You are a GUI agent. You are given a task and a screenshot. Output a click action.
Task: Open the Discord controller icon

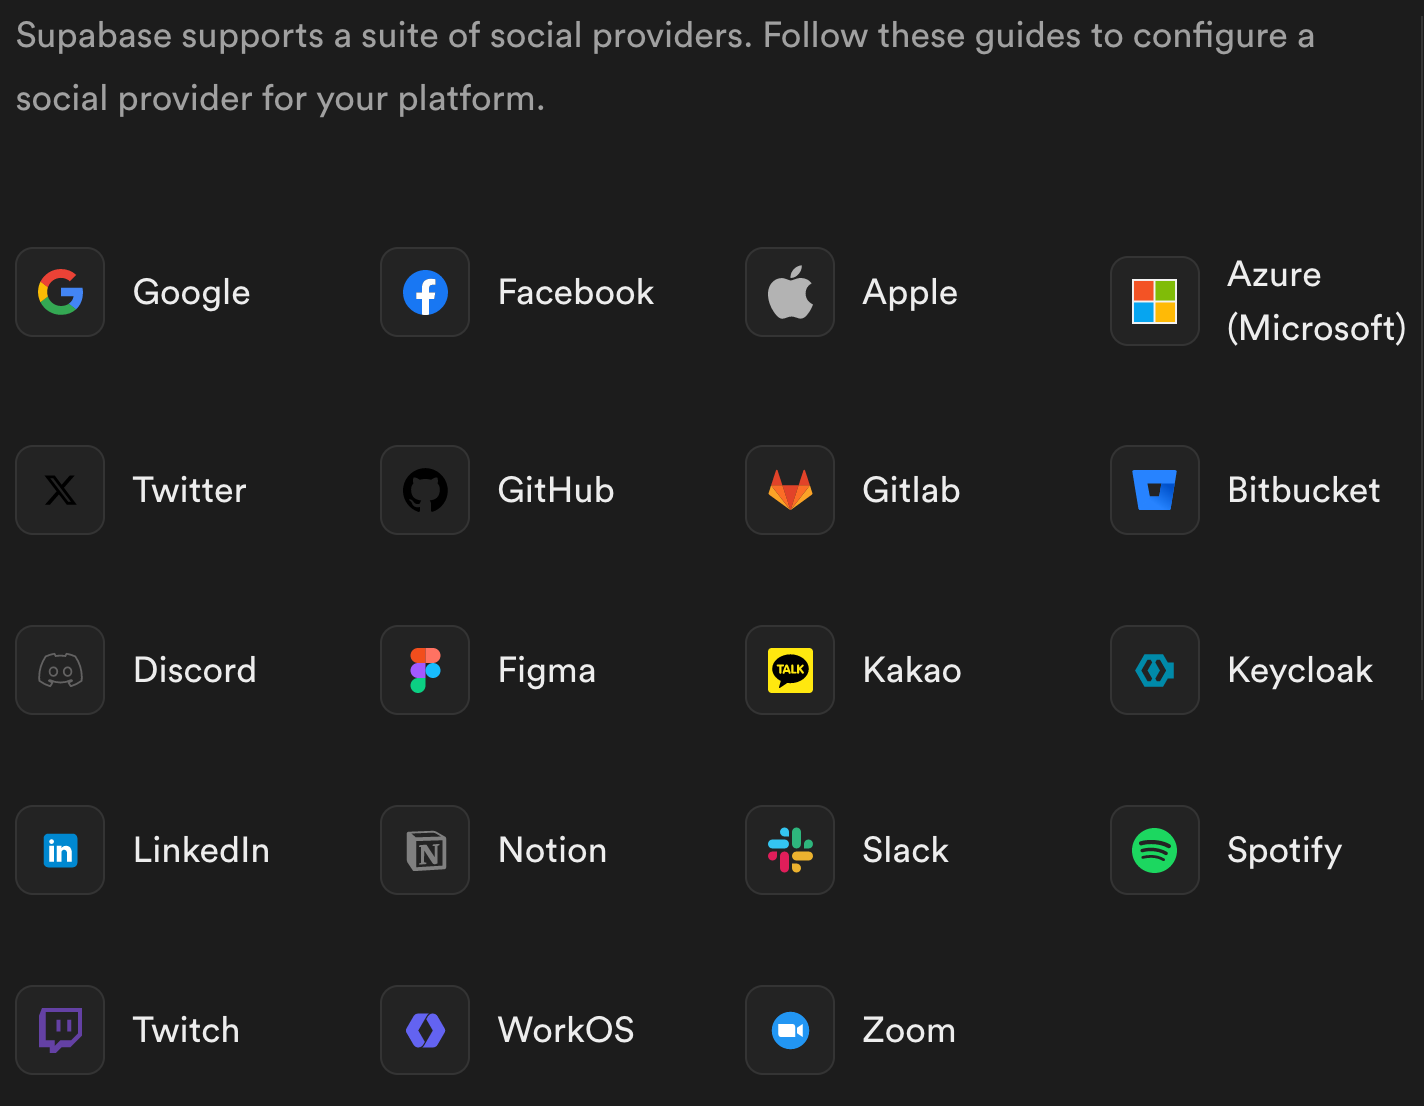pos(60,670)
